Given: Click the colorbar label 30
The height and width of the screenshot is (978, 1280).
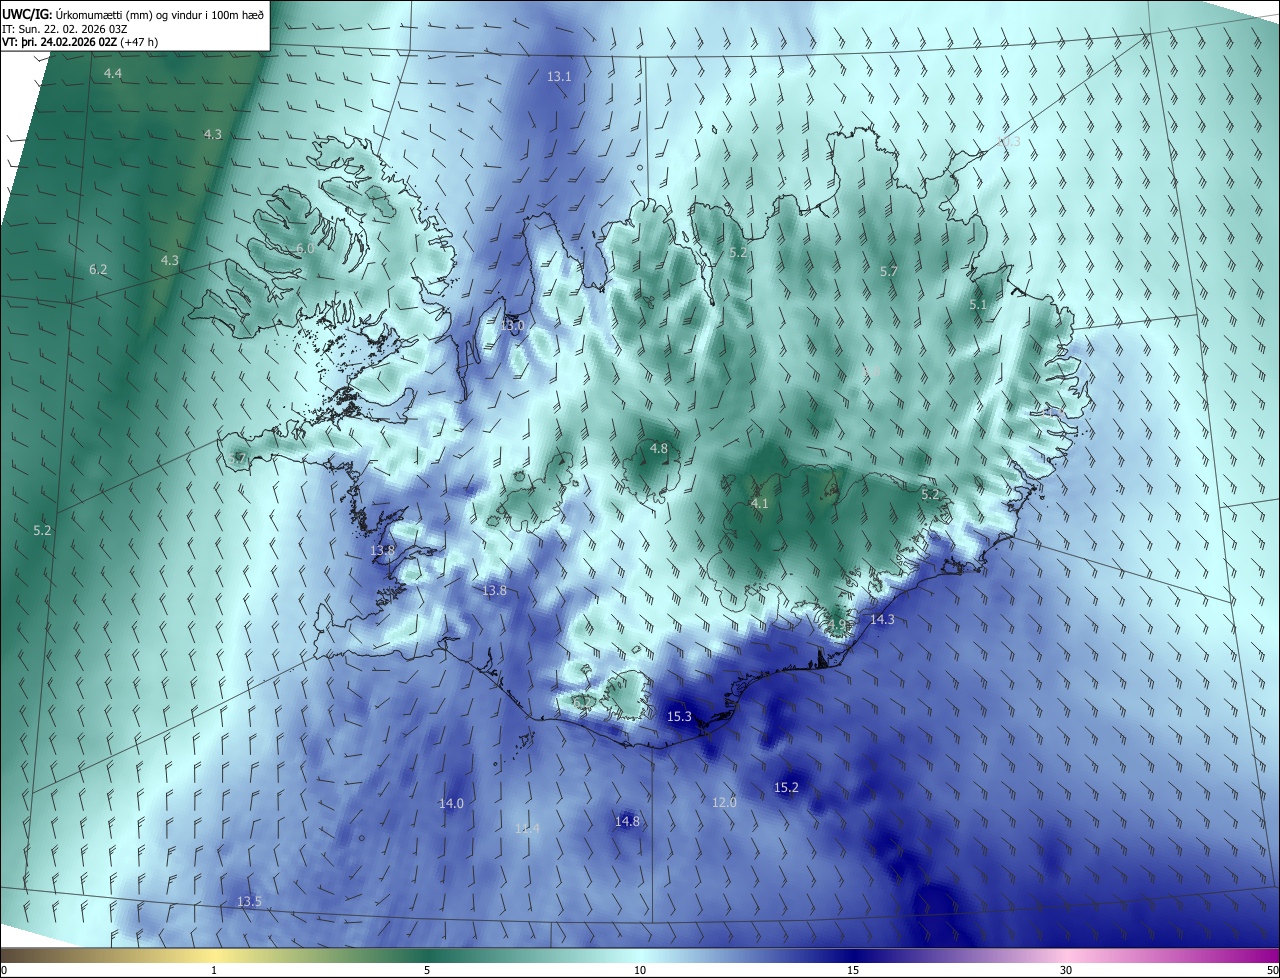Looking at the screenshot, I should 1066,970.
